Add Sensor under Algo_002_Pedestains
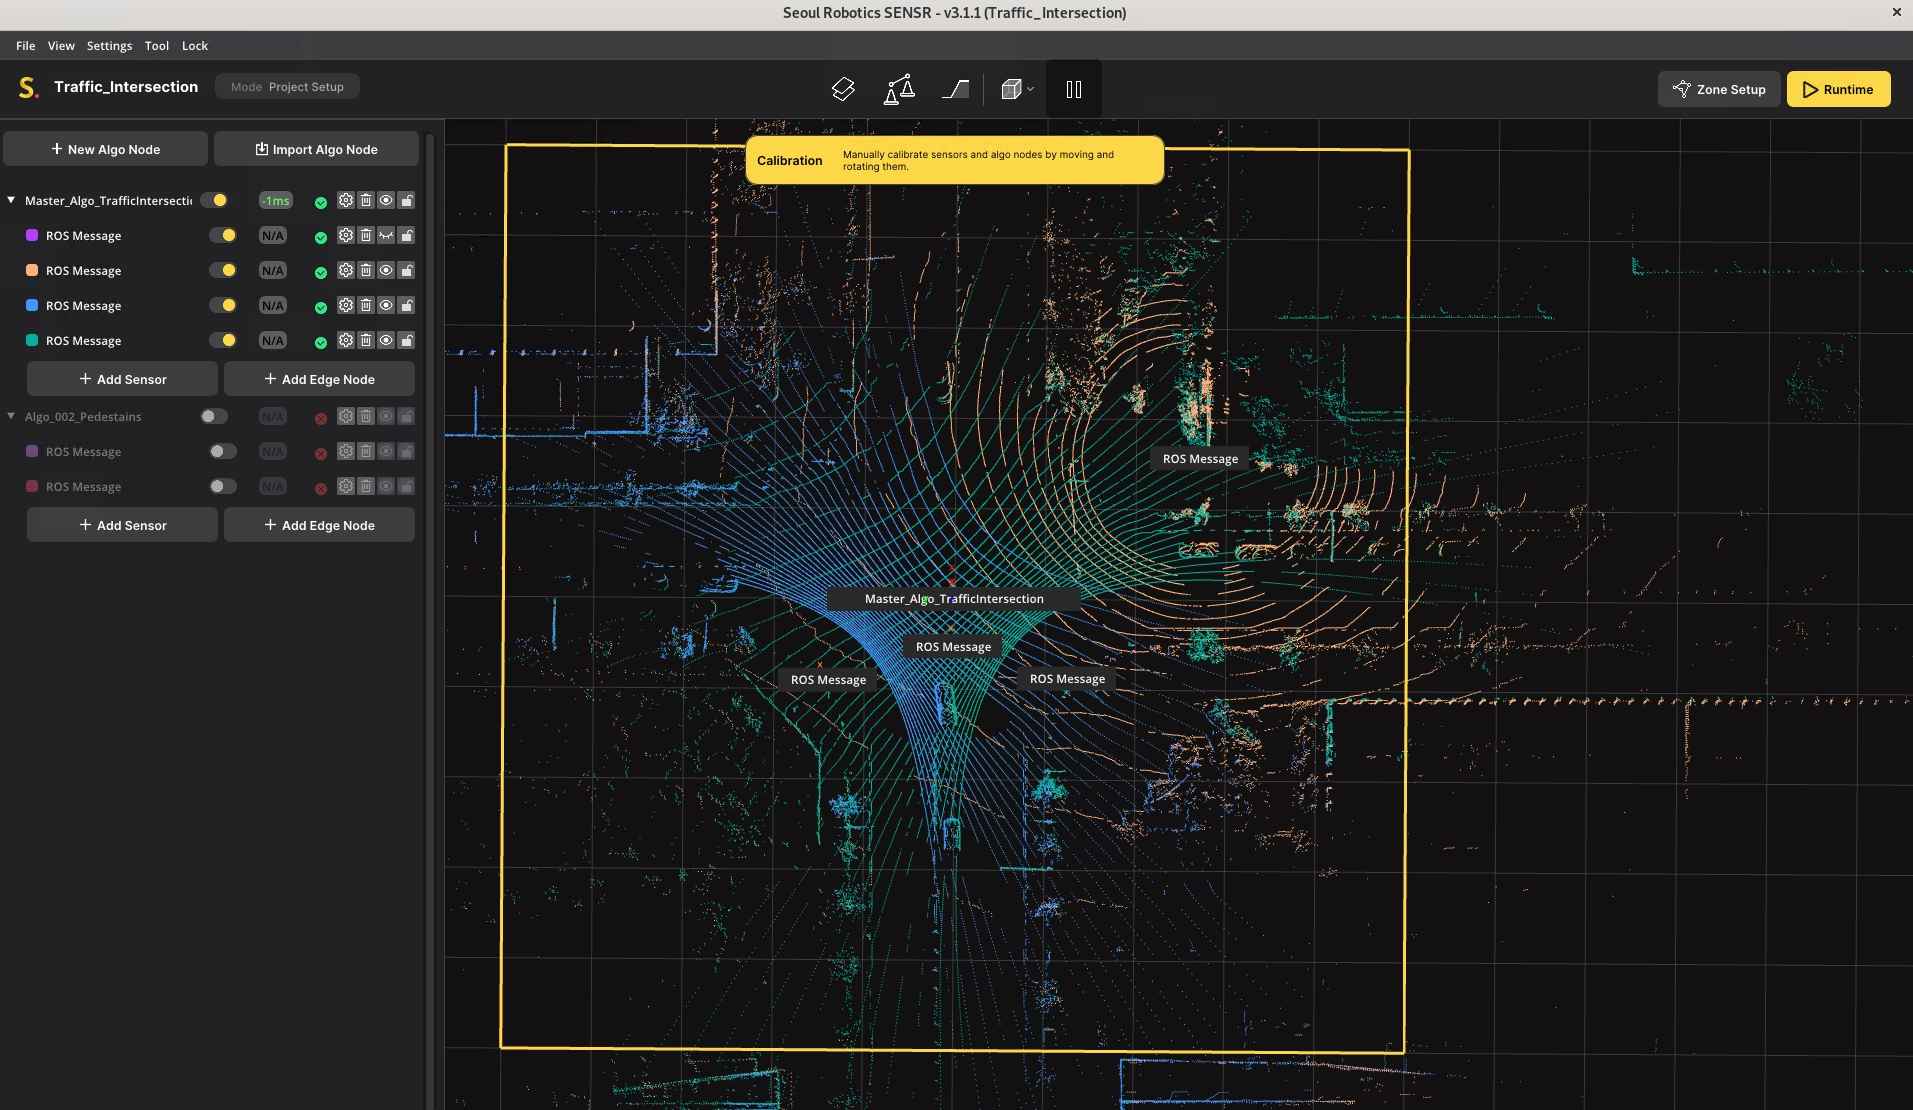 point(122,525)
